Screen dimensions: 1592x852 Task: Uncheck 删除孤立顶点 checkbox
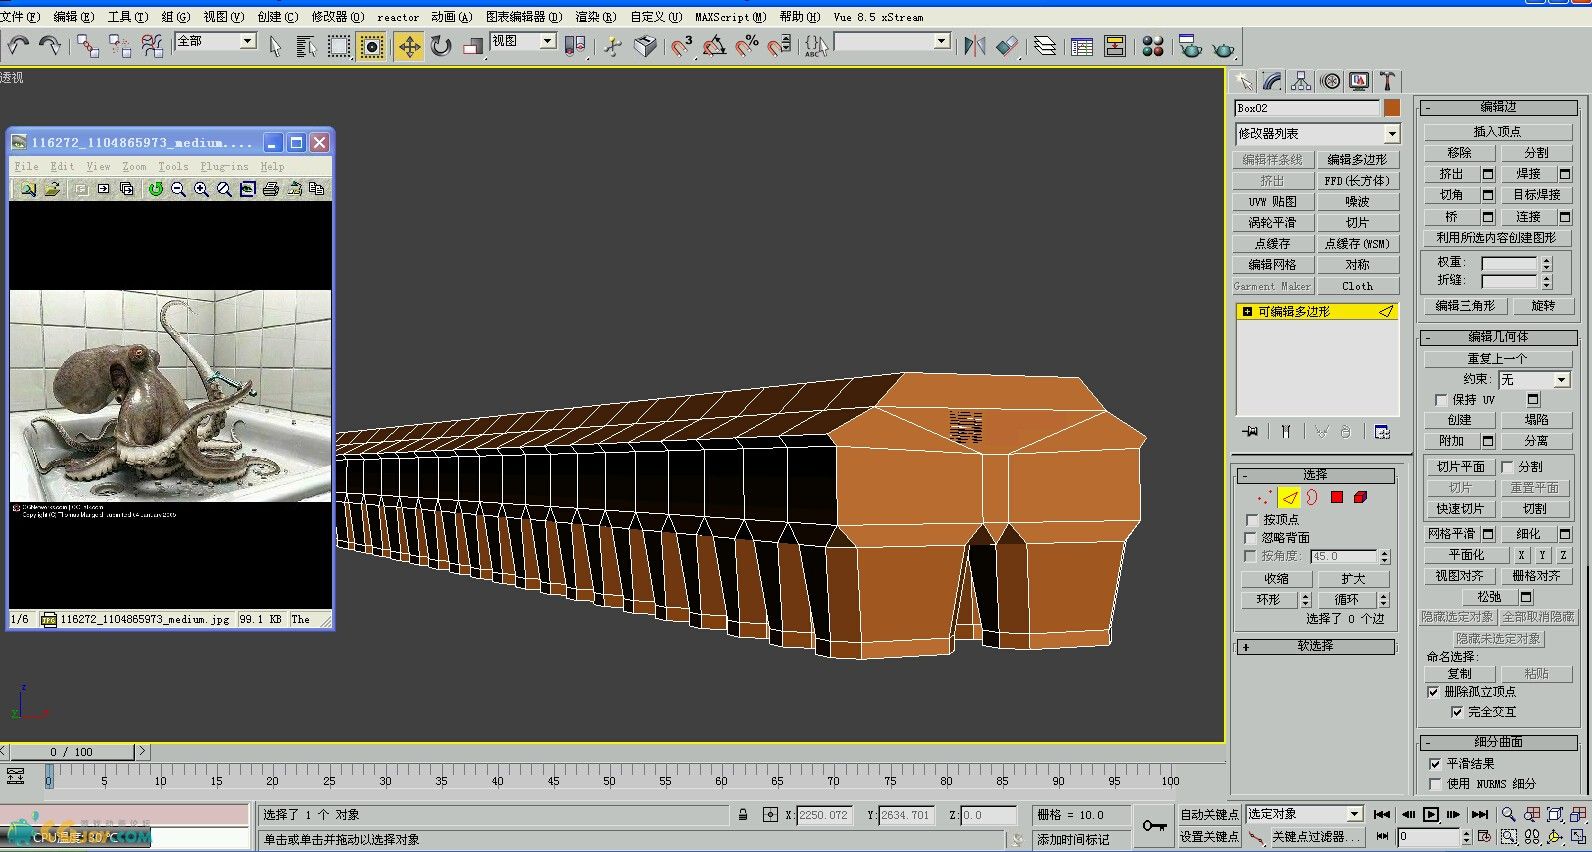[1433, 692]
